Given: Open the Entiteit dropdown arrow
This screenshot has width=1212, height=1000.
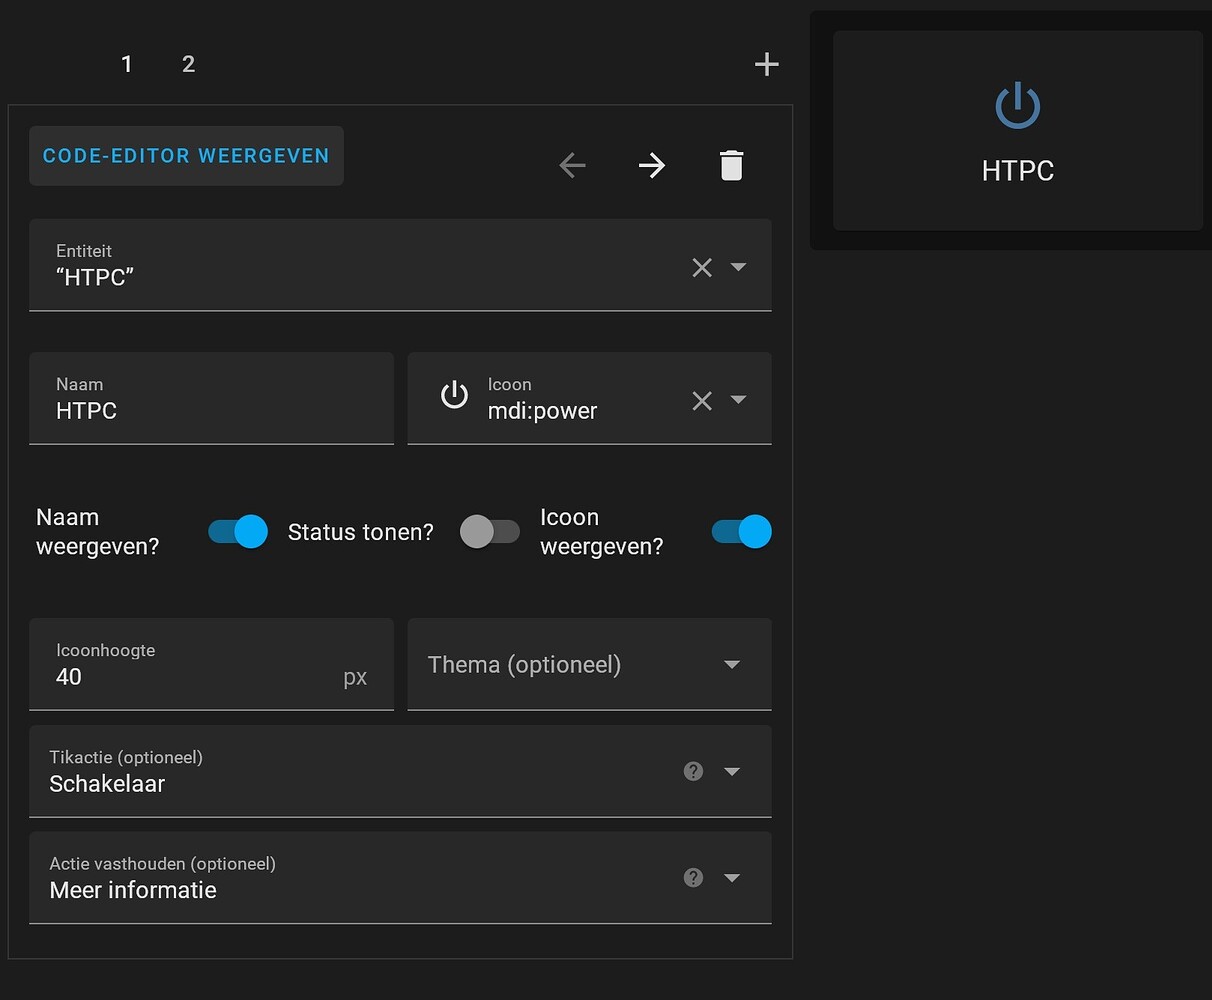Looking at the screenshot, I should click(739, 267).
